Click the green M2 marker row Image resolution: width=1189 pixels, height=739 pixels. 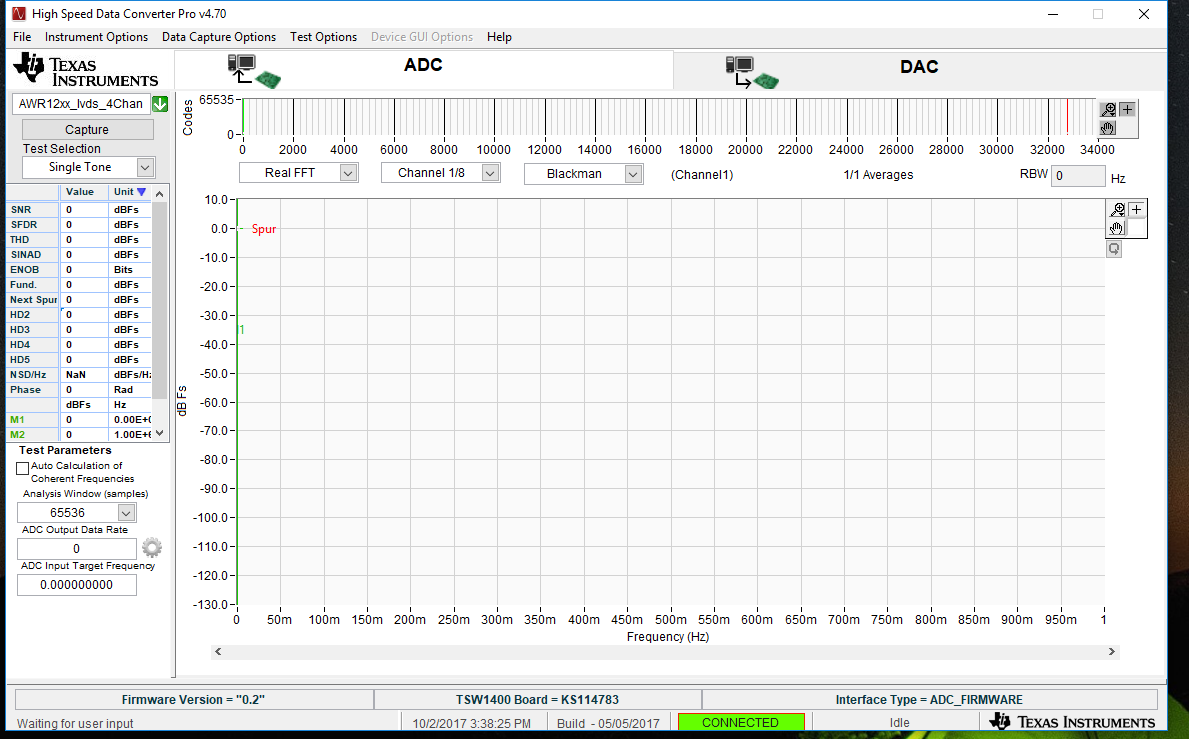(79, 435)
